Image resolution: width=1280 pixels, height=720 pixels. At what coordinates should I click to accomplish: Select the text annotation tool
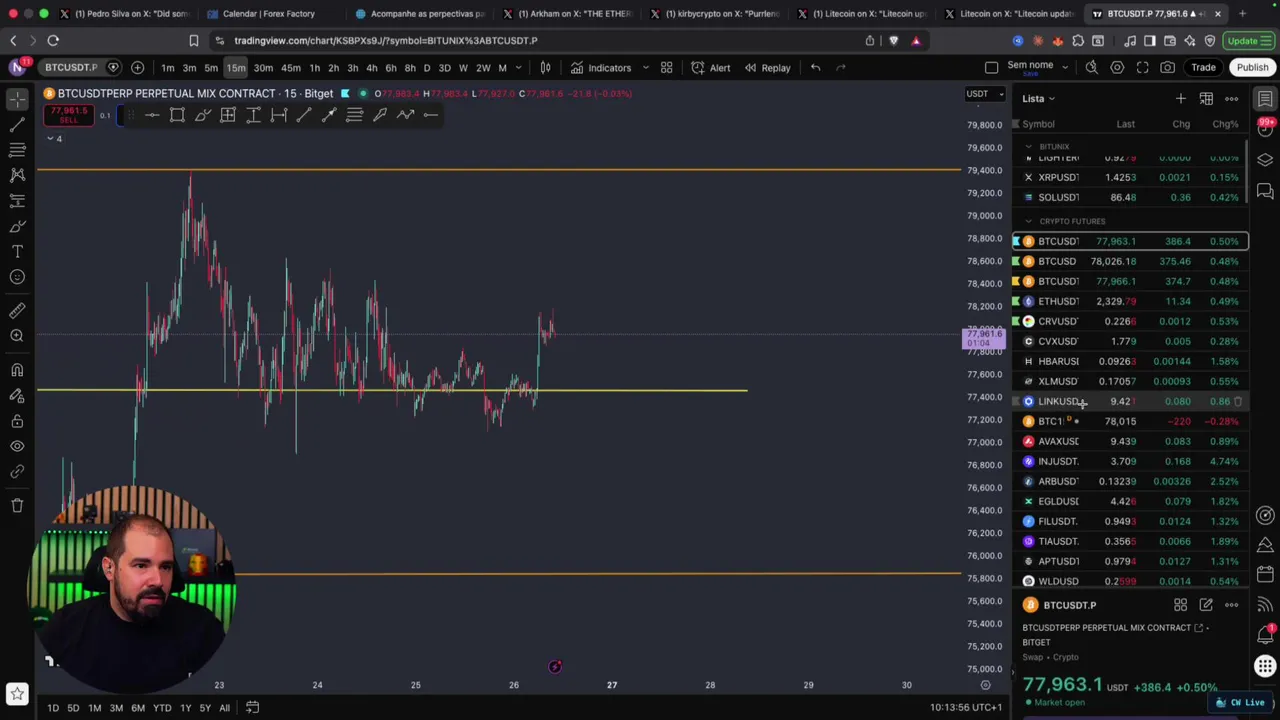(x=17, y=251)
